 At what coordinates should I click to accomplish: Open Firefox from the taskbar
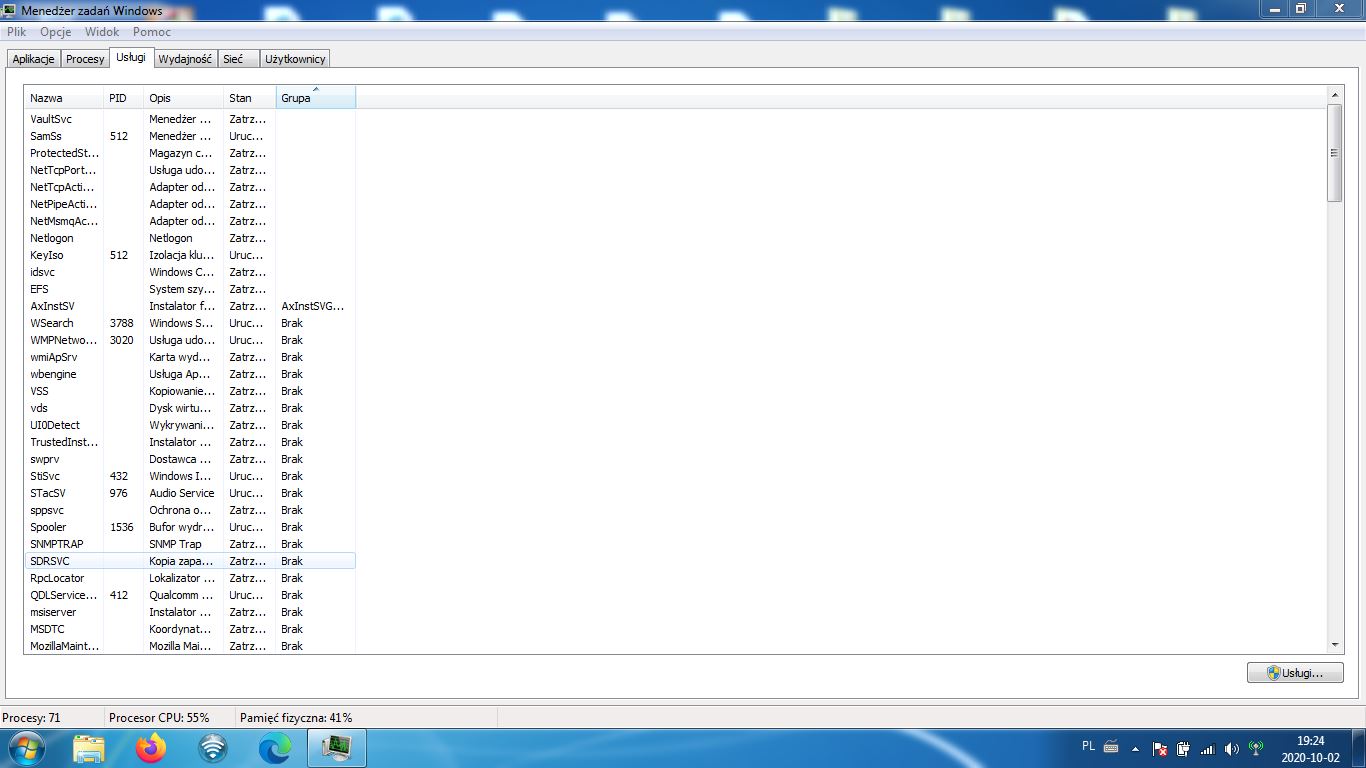click(x=151, y=747)
